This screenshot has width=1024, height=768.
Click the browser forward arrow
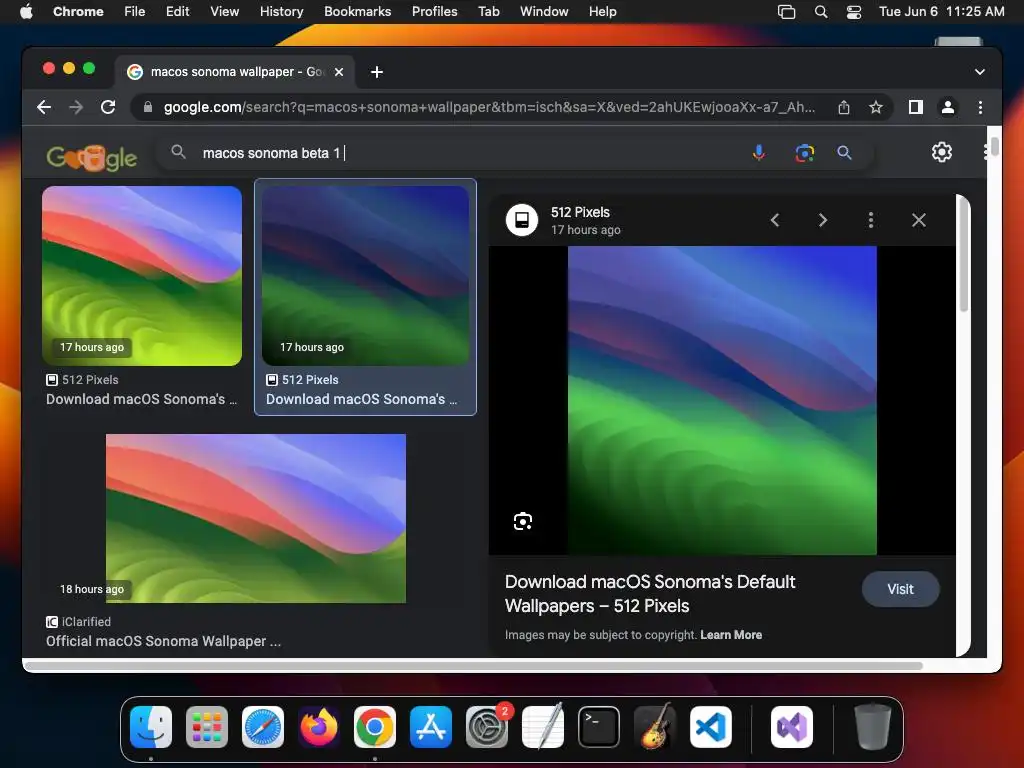click(x=76, y=107)
